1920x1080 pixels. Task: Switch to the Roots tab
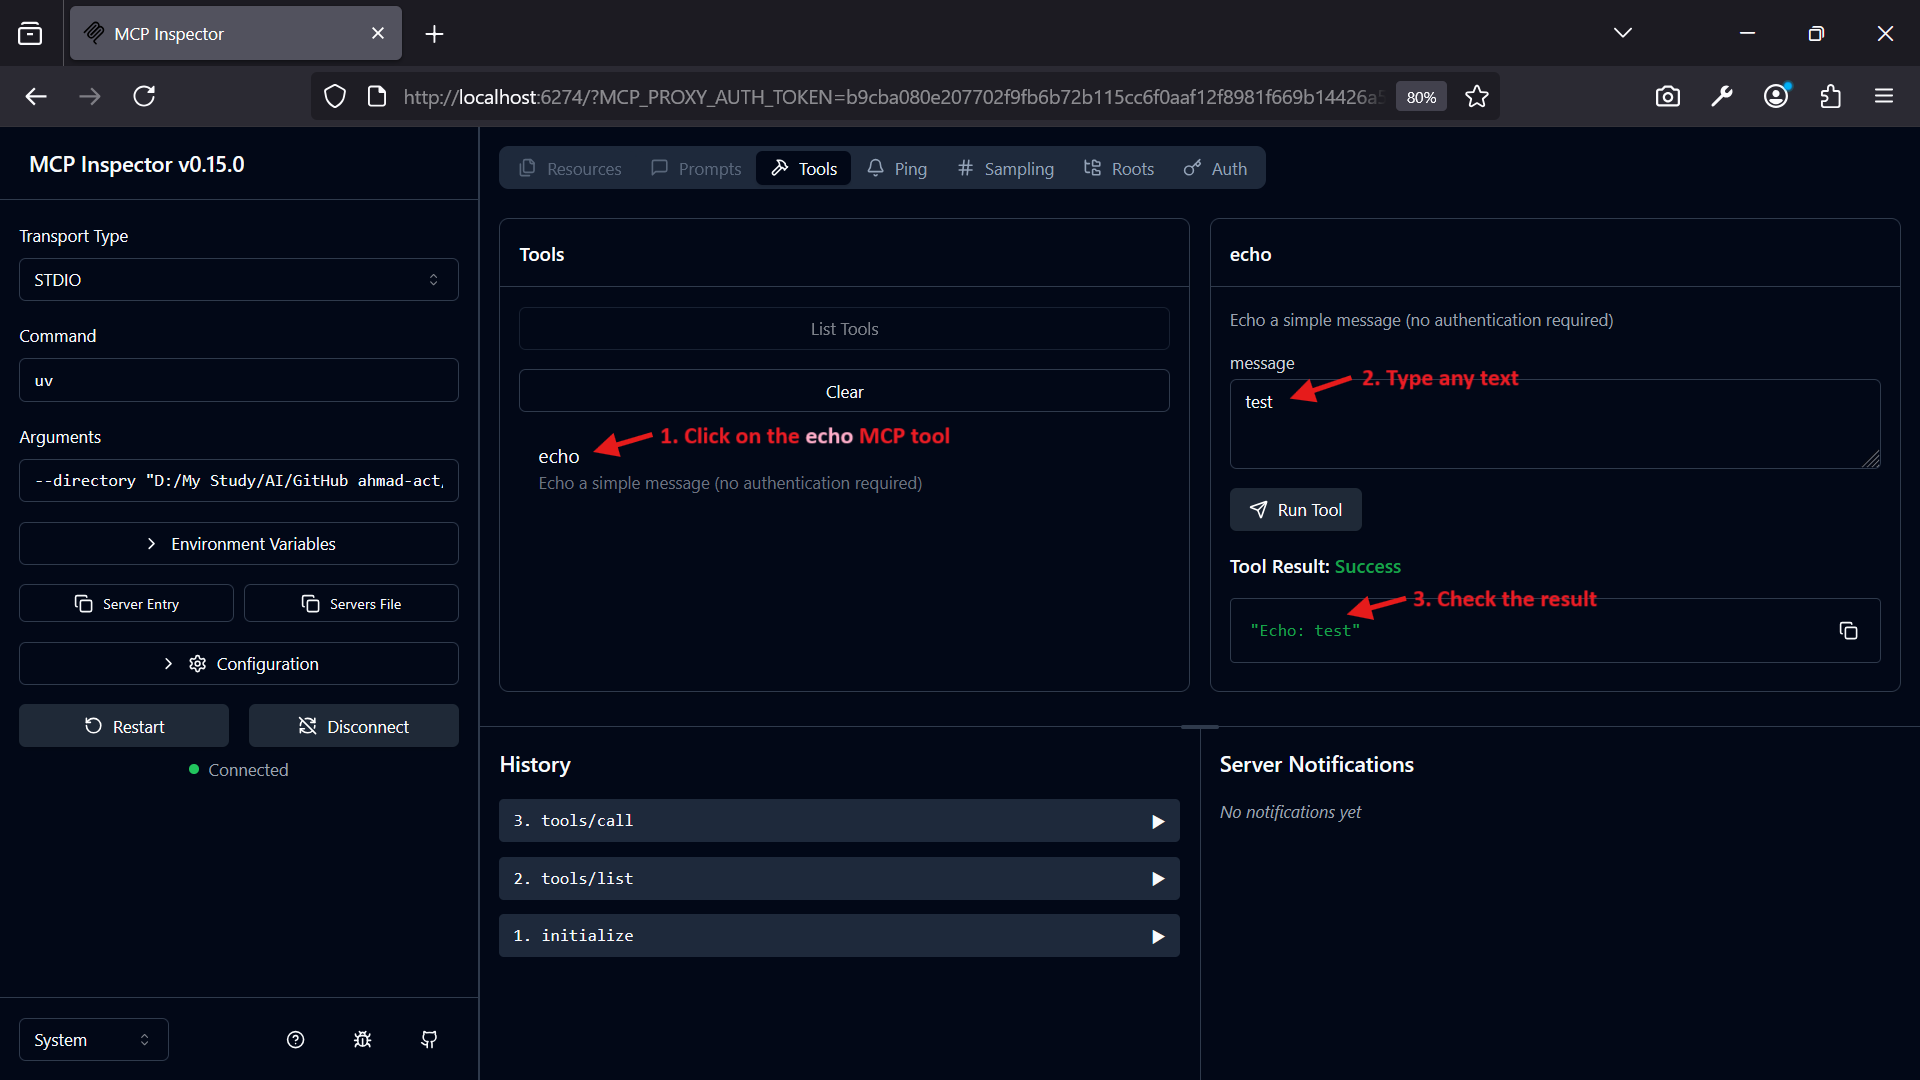[x=1119, y=168]
